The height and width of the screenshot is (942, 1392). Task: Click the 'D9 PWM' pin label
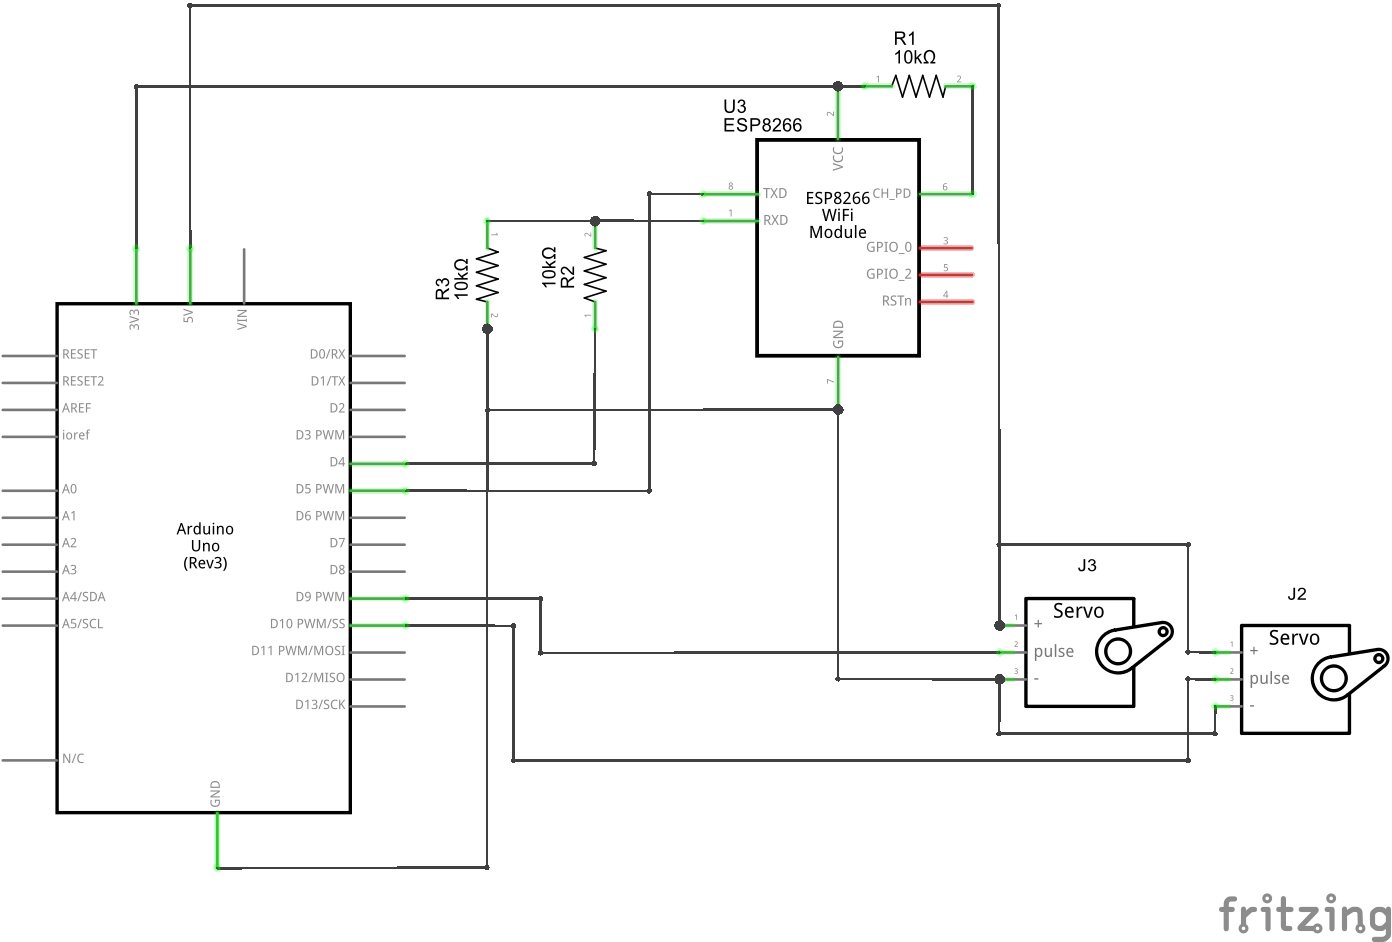[x=320, y=598]
